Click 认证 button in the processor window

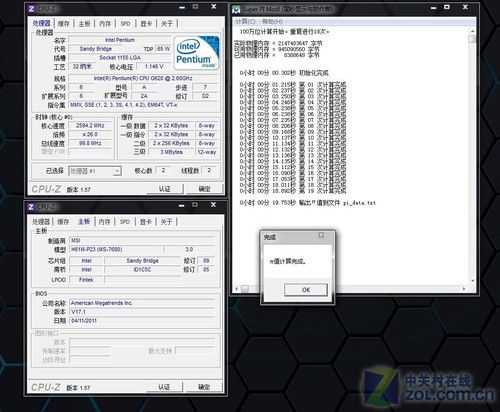tap(165, 189)
